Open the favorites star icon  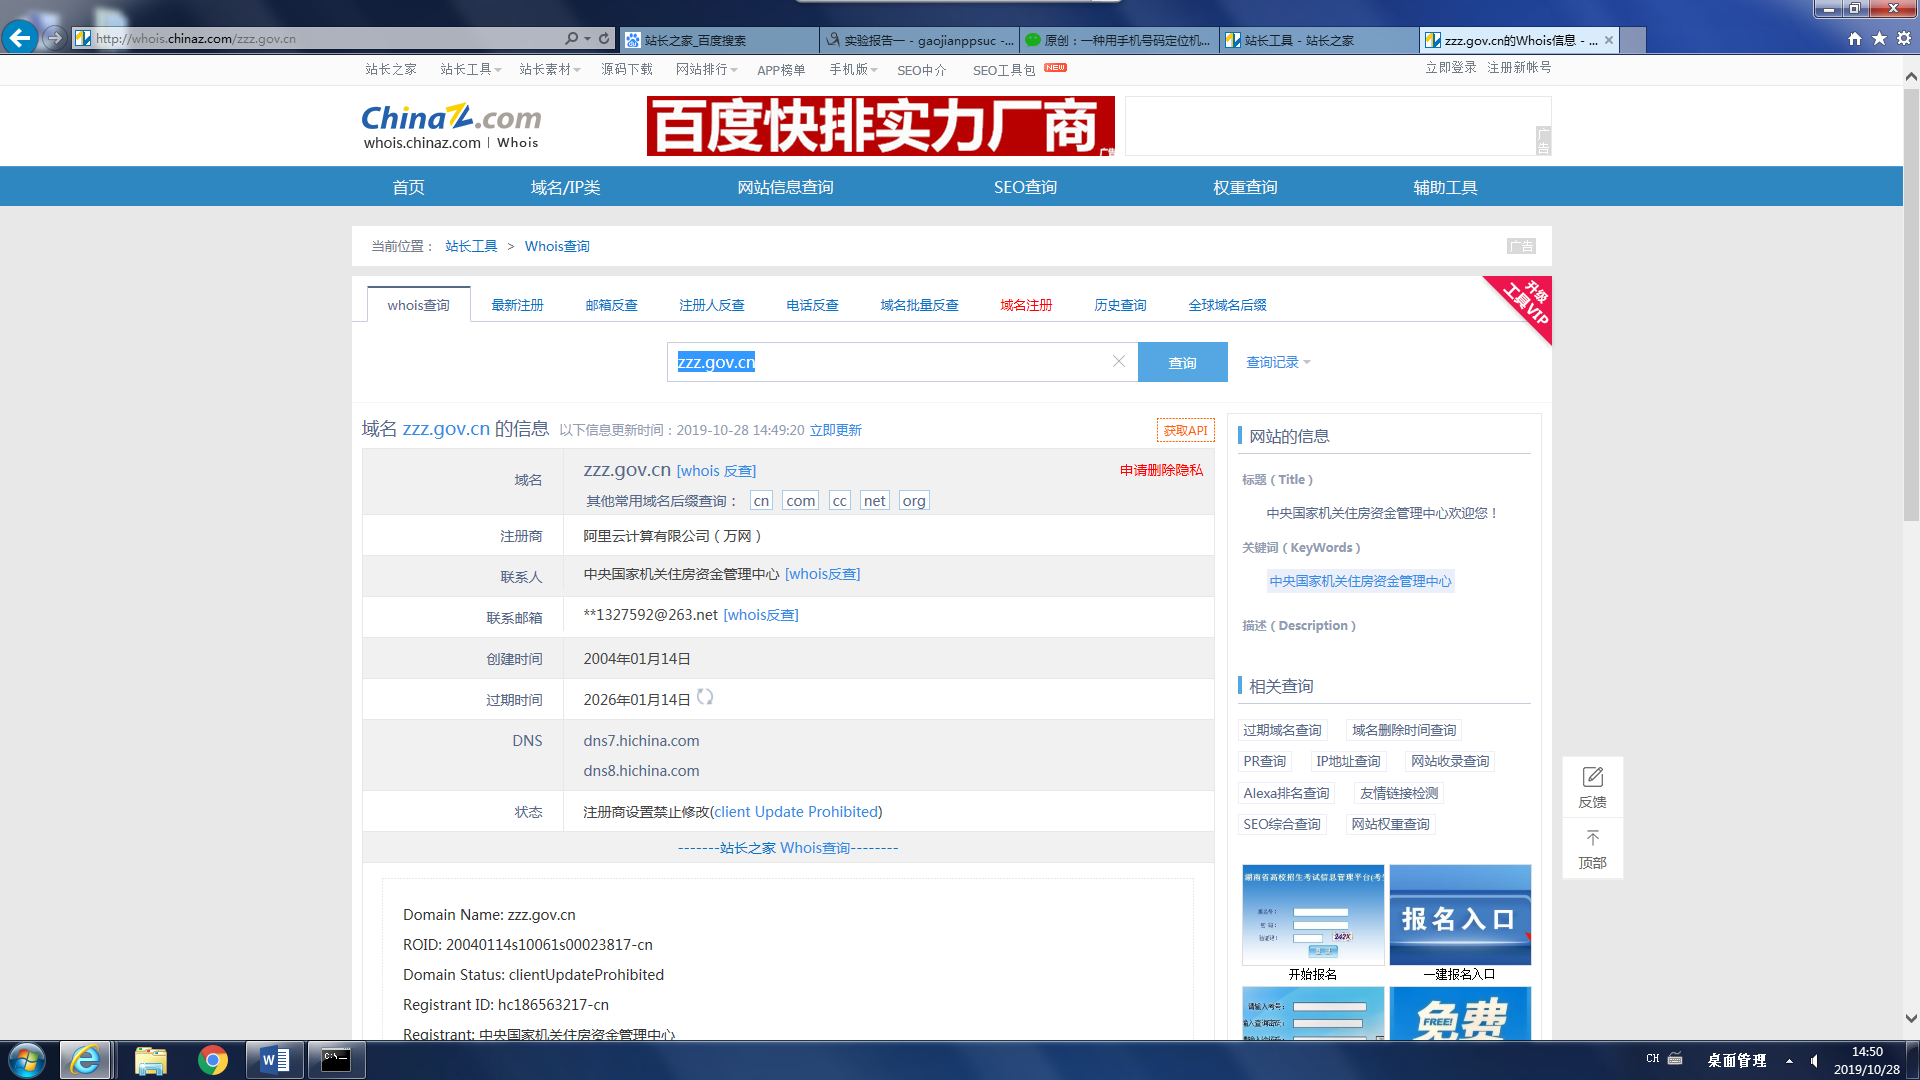(1879, 38)
